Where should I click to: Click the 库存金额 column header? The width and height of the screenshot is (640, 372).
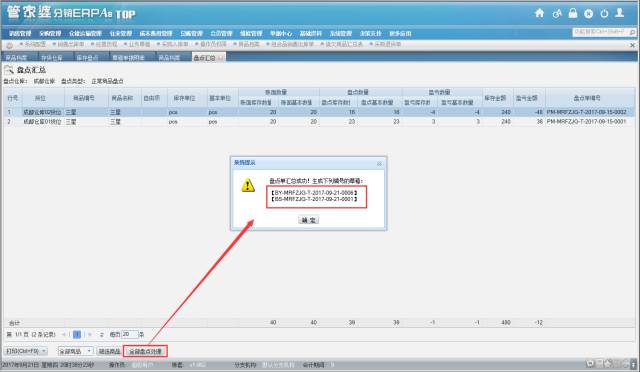point(495,98)
